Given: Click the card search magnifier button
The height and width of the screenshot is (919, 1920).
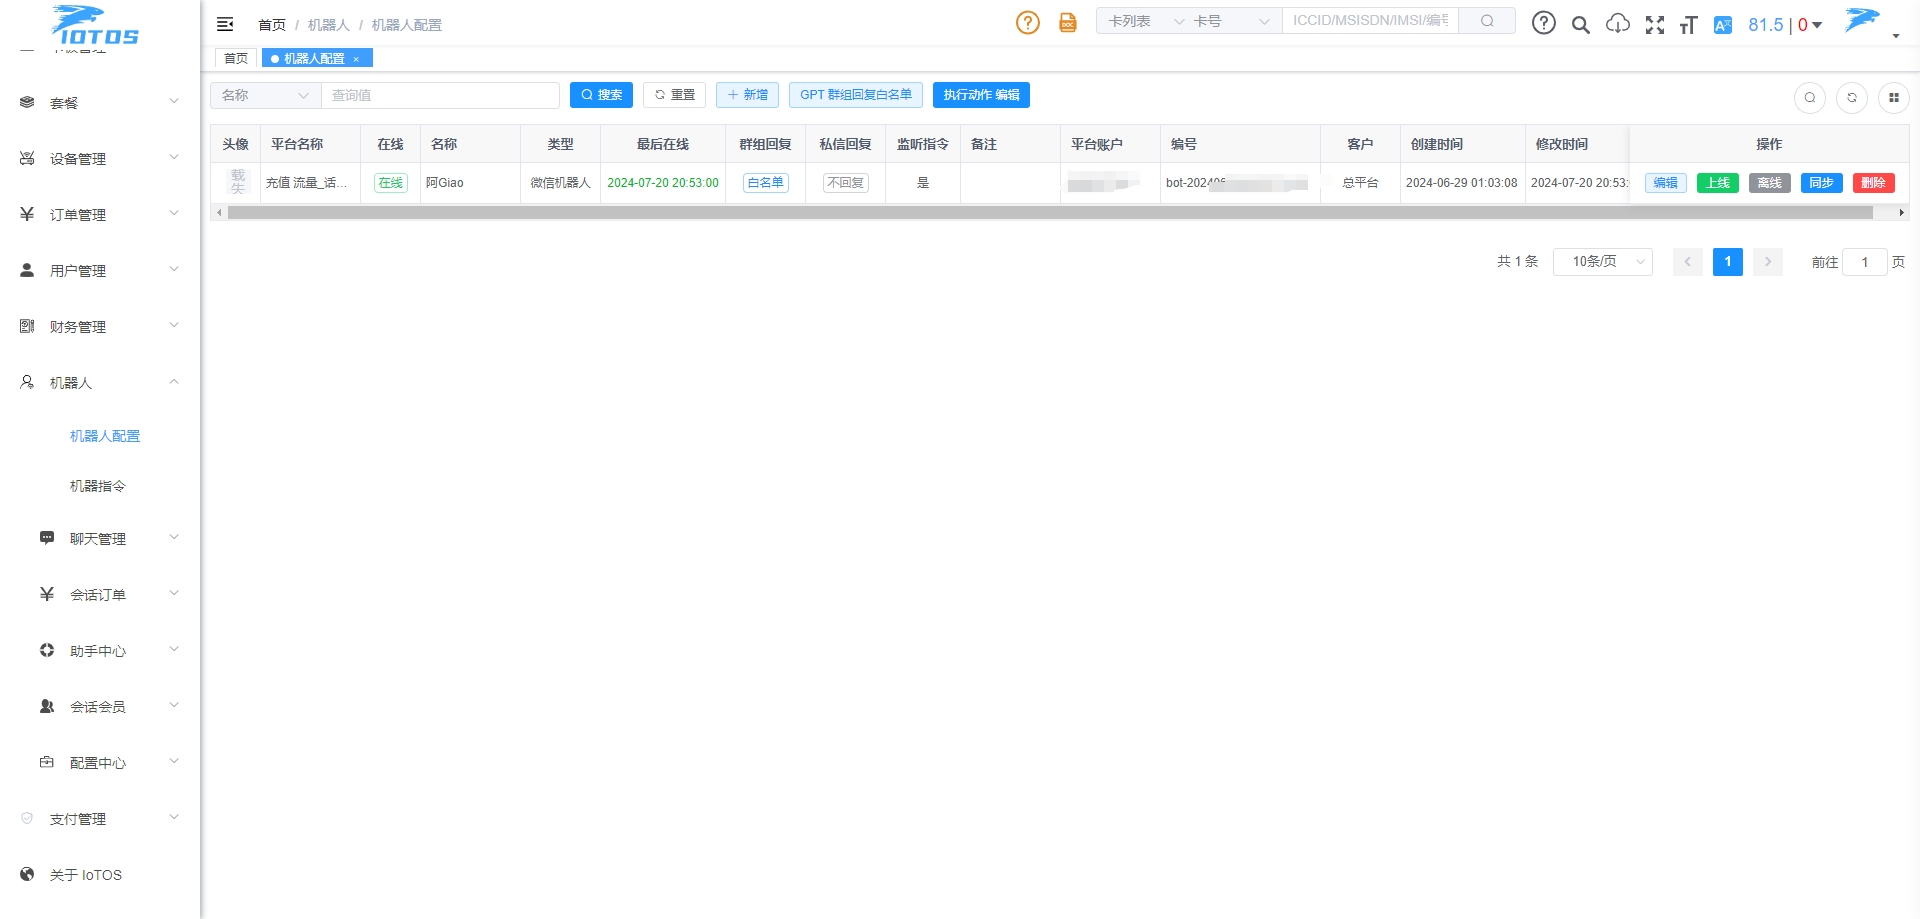Looking at the screenshot, I should point(1487,21).
